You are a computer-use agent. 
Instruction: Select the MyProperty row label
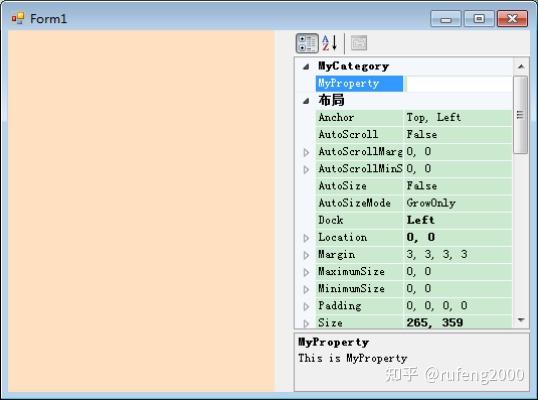(x=359, y=84)
